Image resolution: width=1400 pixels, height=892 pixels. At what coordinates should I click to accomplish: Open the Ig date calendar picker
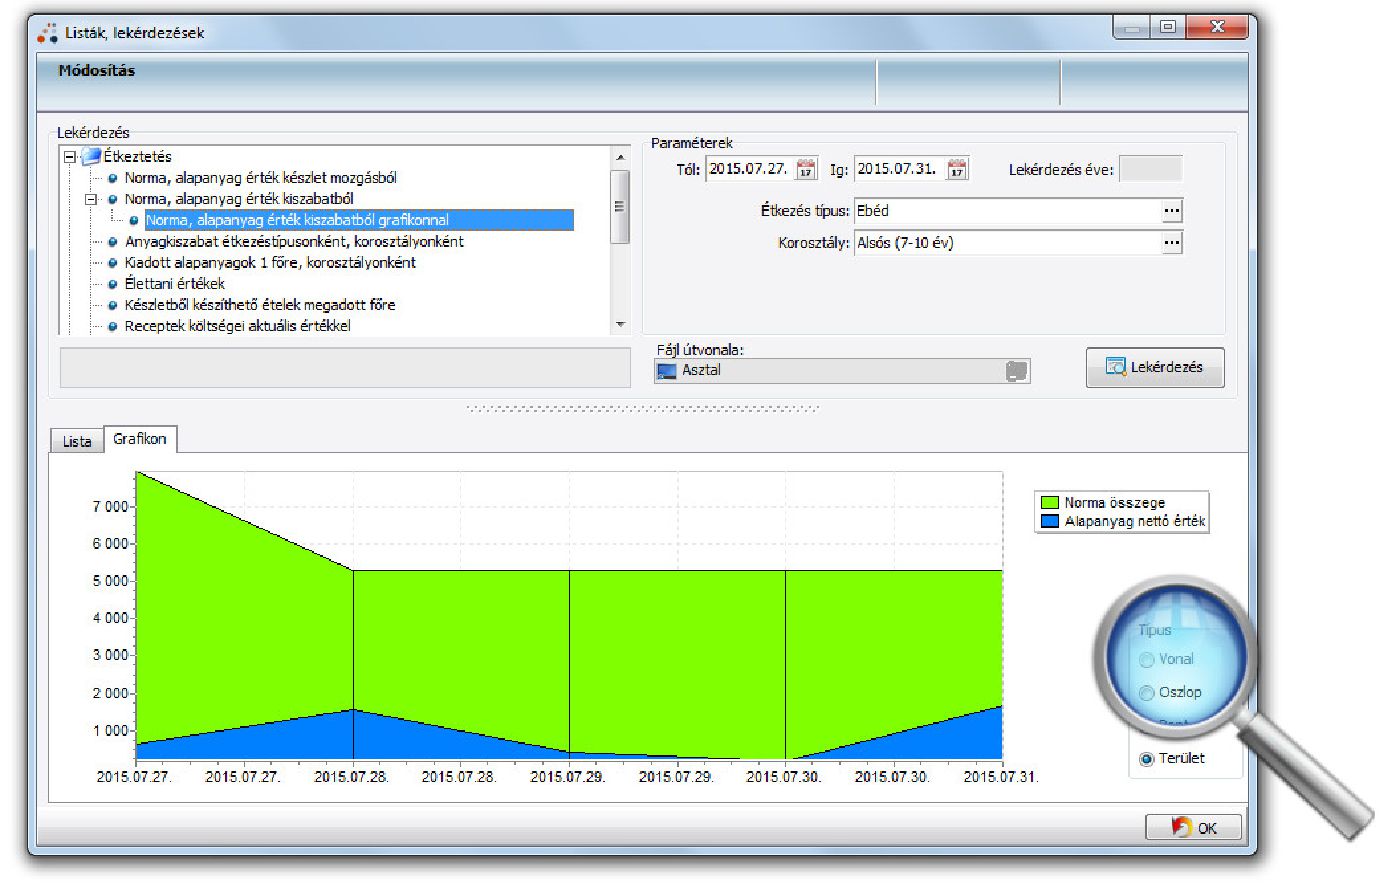tap(957, 170)
